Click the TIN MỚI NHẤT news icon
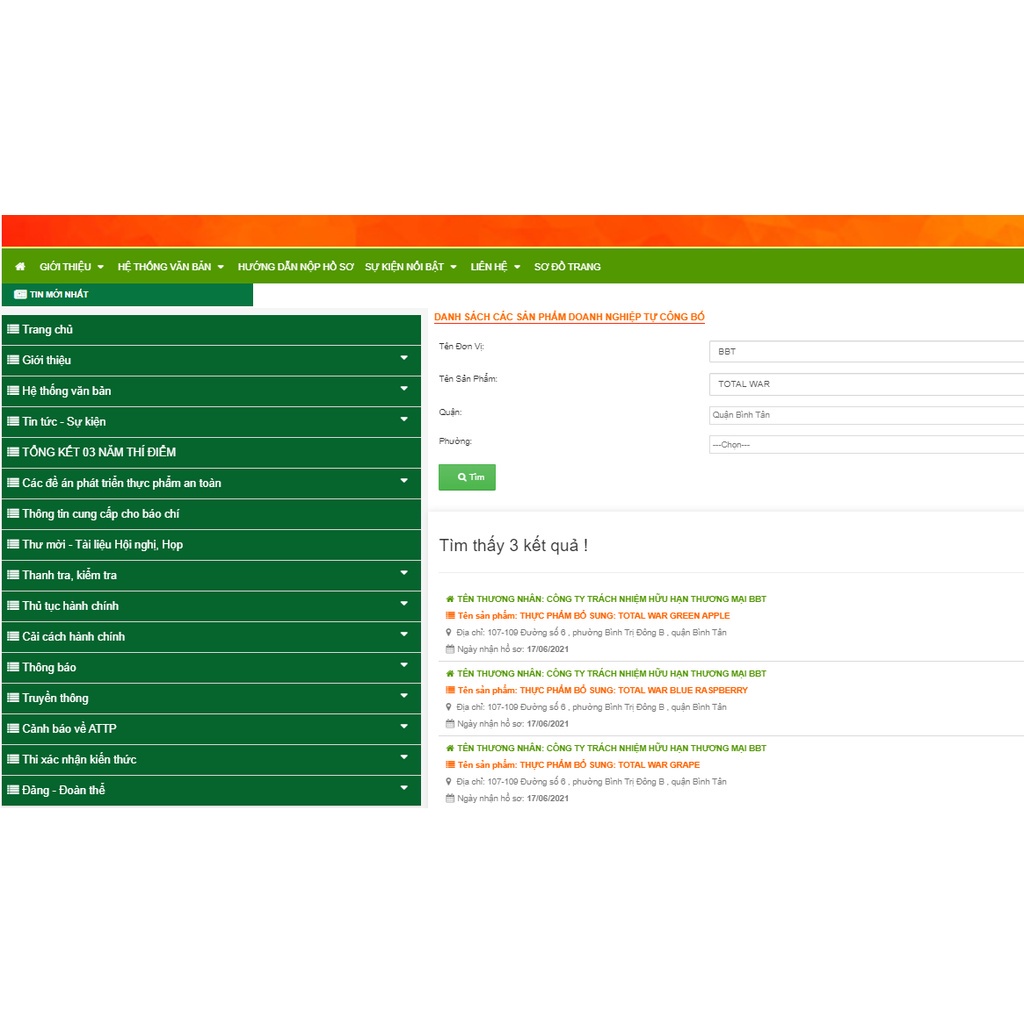Image resolution: width=1024 pixels, height=1024 pixels. point(20,294)
